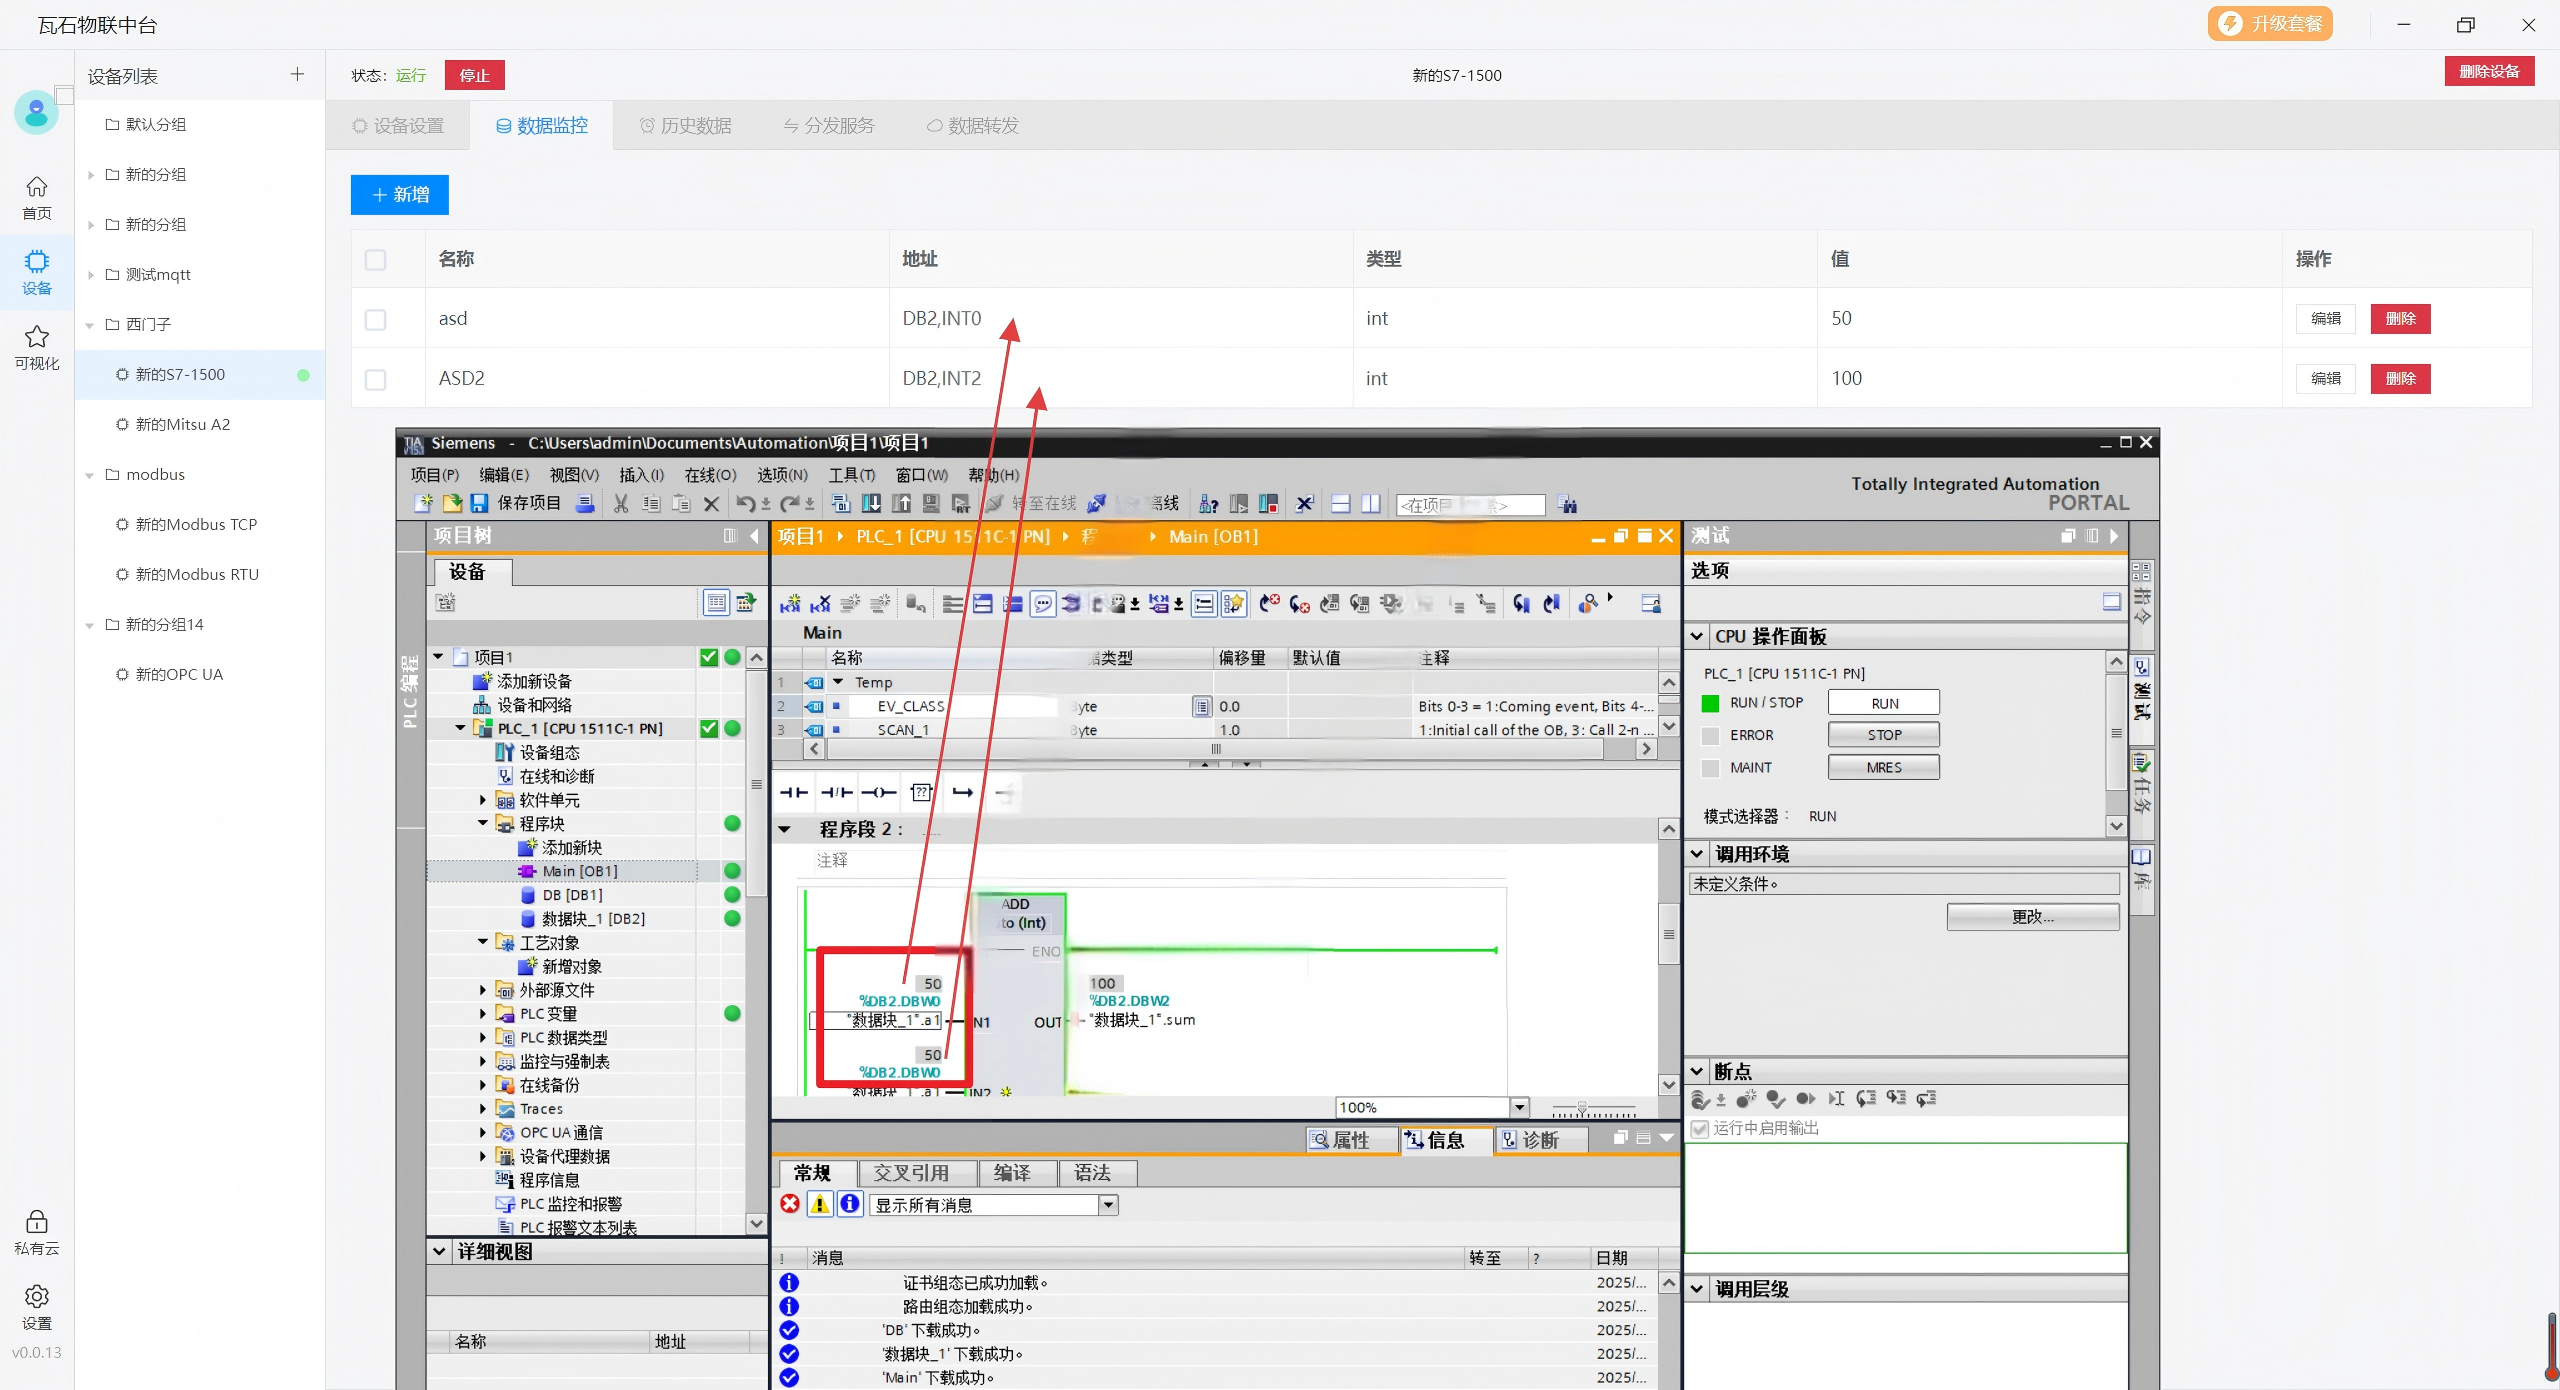
Task: Collapse the modbus group
Action: (x=90, y=475)
